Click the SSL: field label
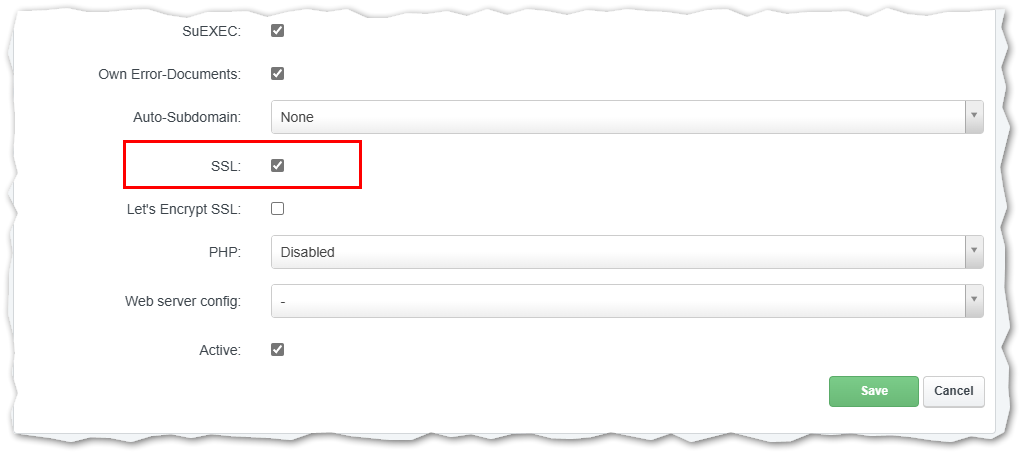 [225, 166]
